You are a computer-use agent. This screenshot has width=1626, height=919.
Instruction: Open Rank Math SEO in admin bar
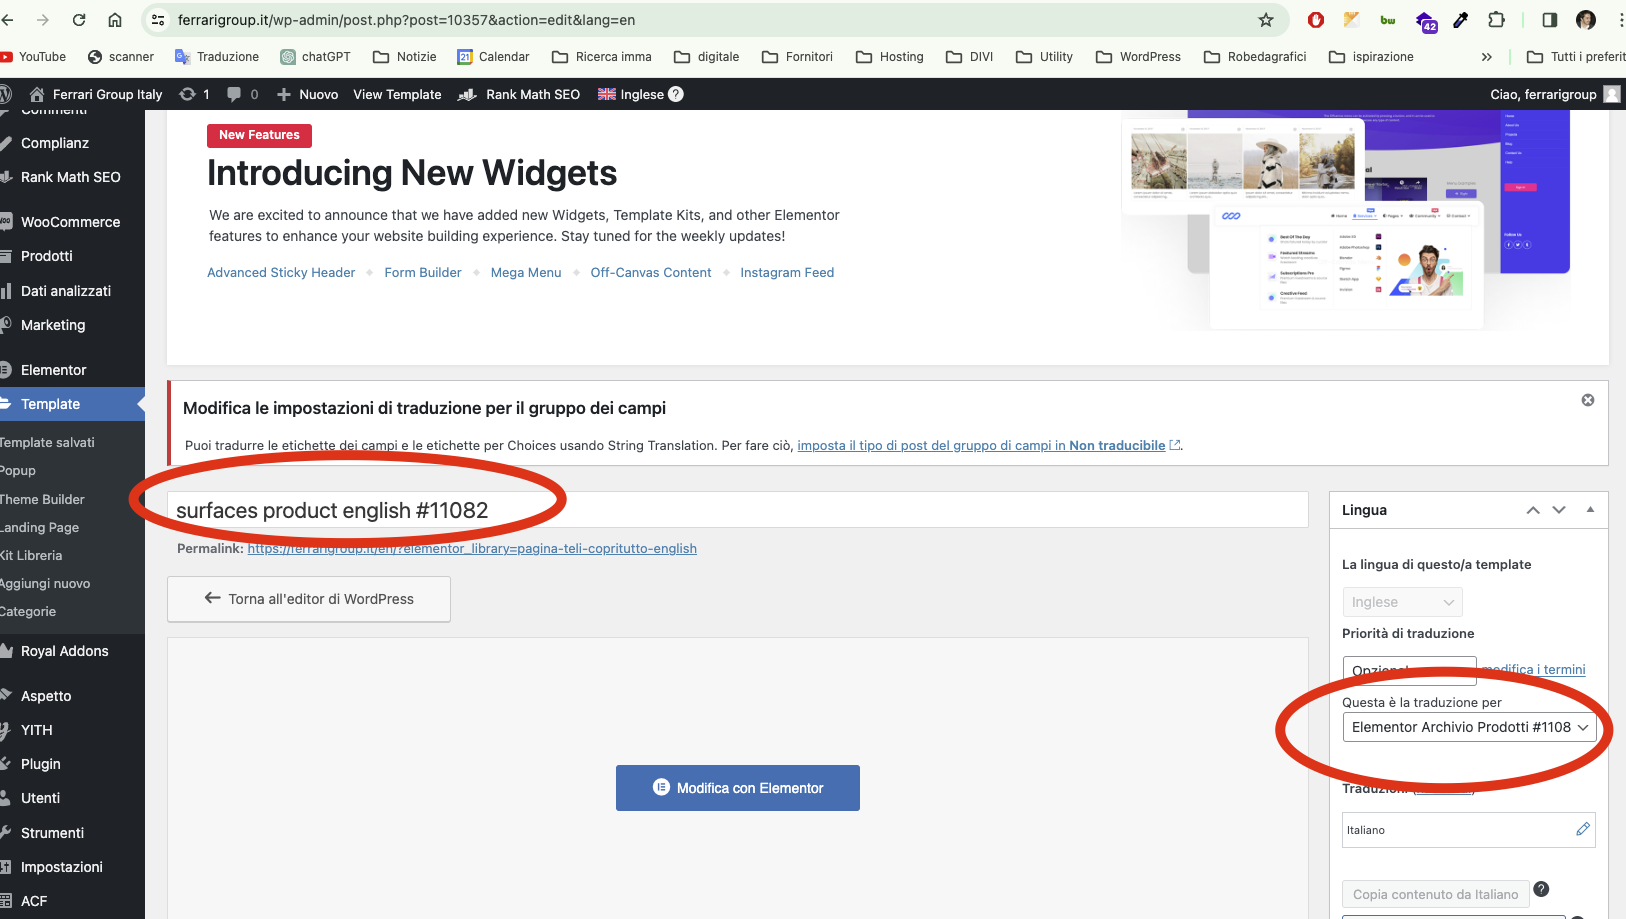click(x=519, y=94)
